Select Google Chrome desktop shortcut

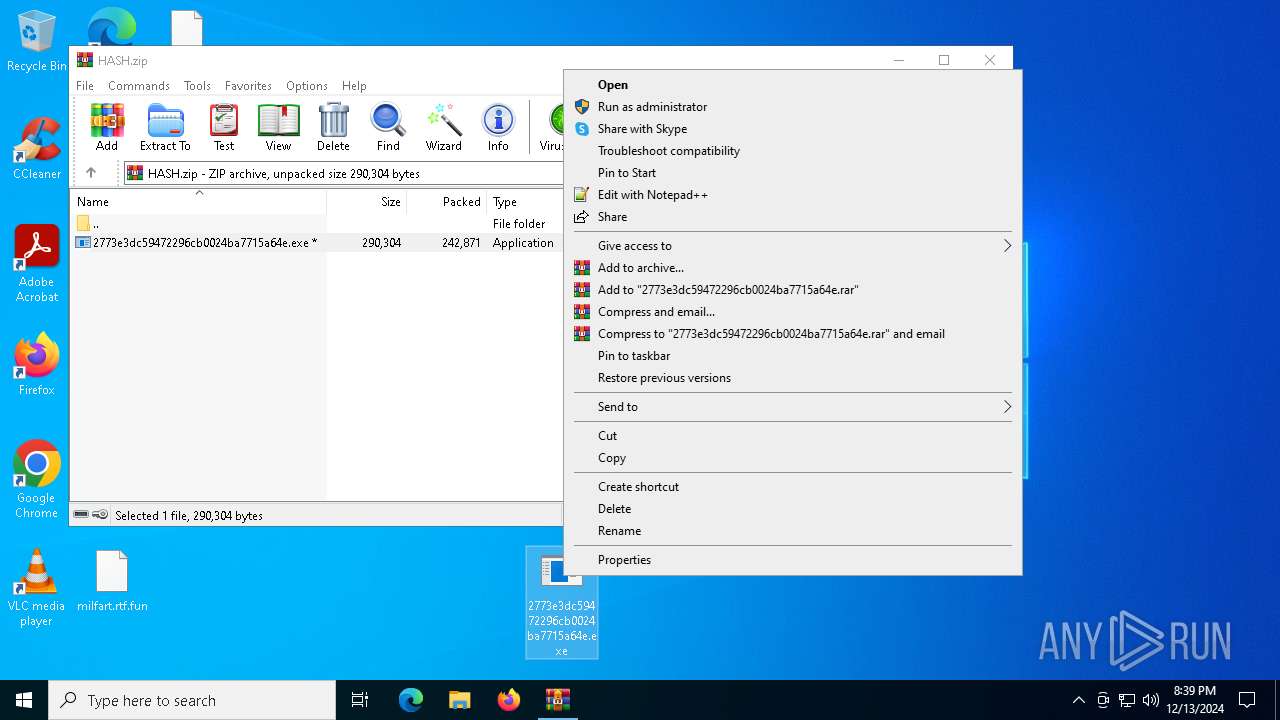[x=36, y=480]
